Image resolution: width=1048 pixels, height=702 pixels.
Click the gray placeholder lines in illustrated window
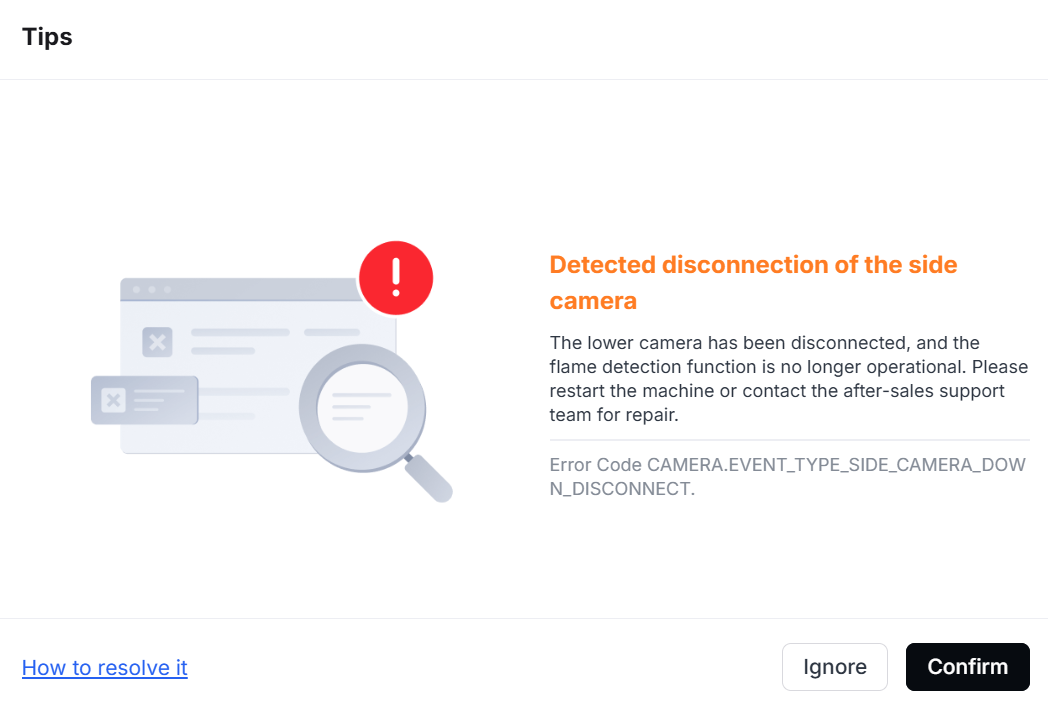pos(275,341)
